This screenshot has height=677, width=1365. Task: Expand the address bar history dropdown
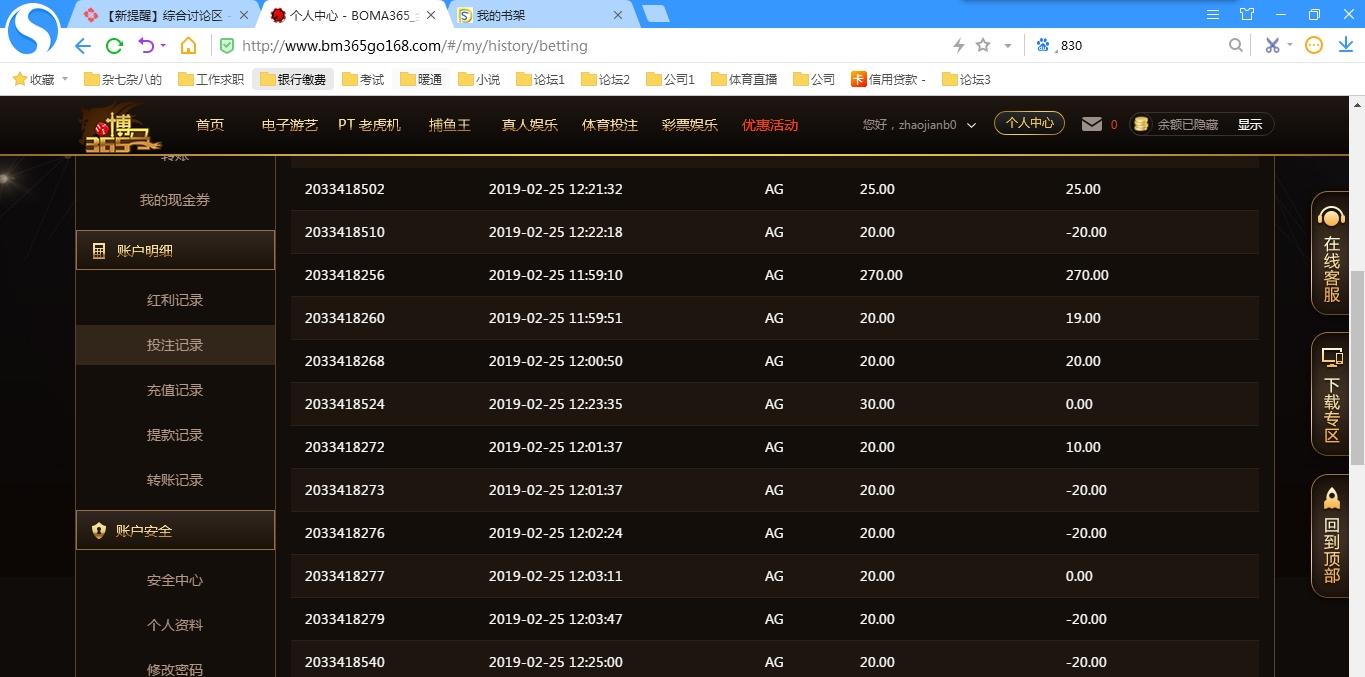click(1007, 46)
